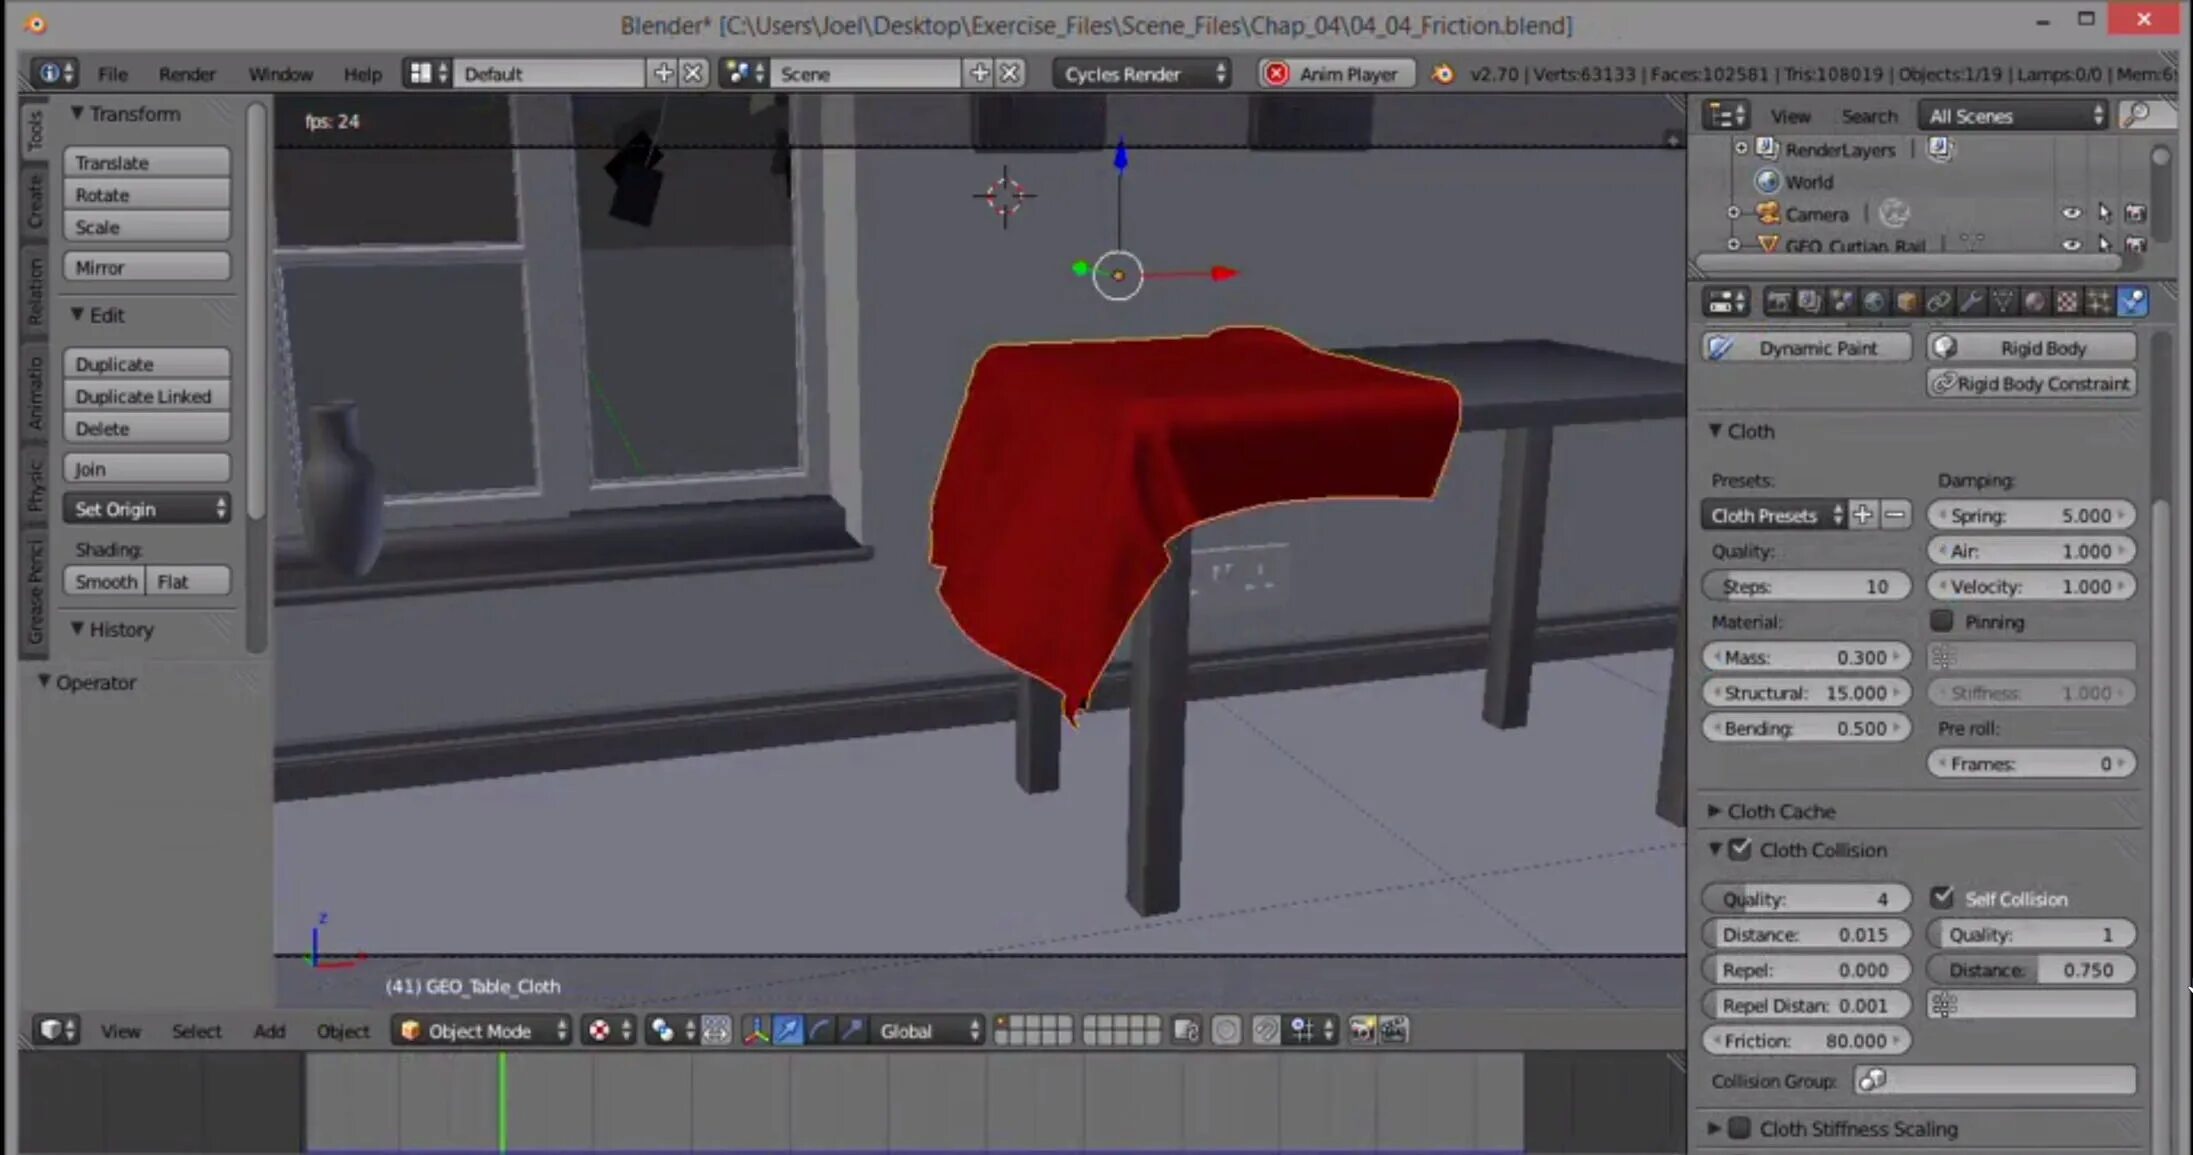Open the Texture checkerboard properties tab

(x=2066, y=302)
